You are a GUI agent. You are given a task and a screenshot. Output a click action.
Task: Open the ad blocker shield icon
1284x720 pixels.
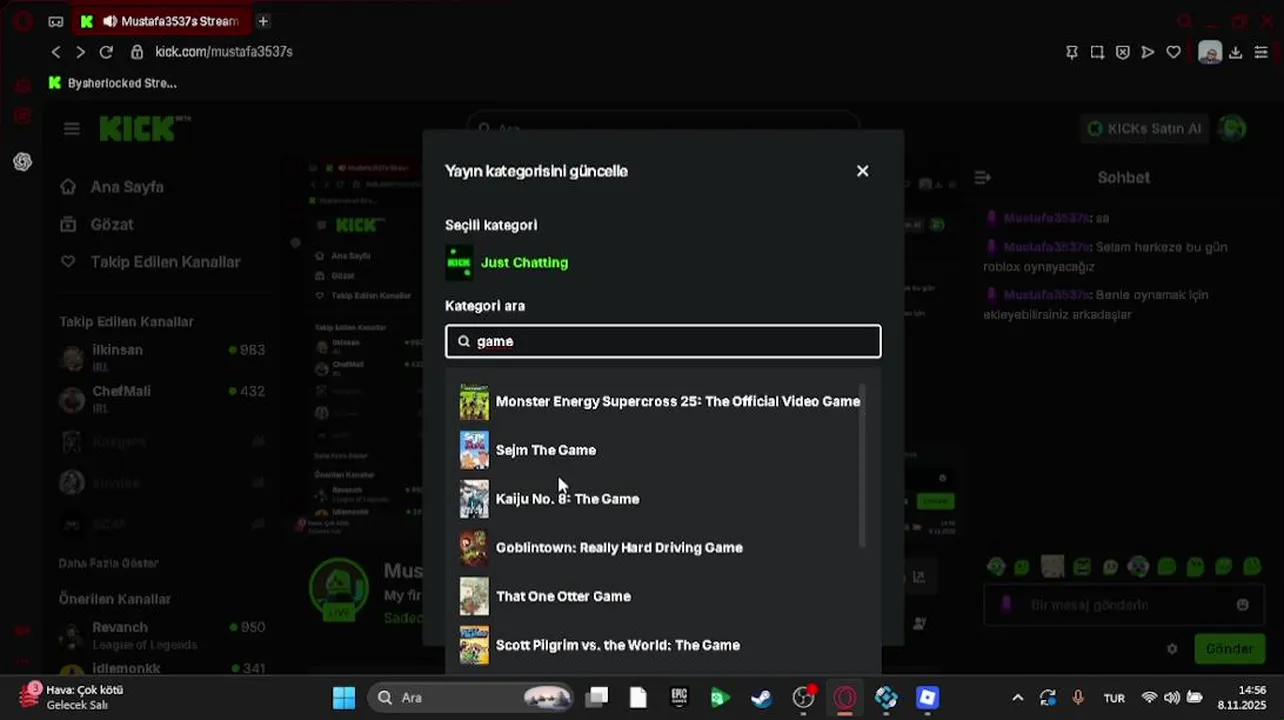1123,52
